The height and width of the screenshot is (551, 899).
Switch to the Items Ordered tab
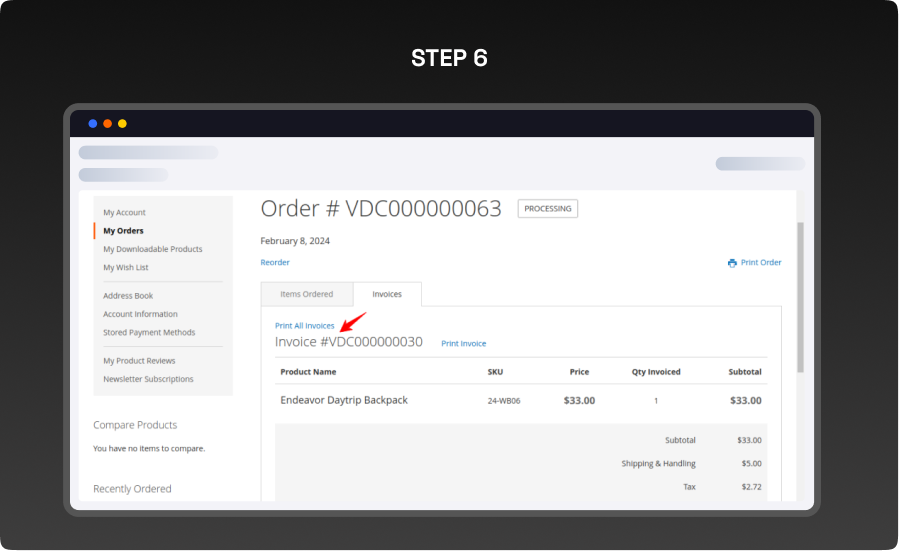[306, 294]
